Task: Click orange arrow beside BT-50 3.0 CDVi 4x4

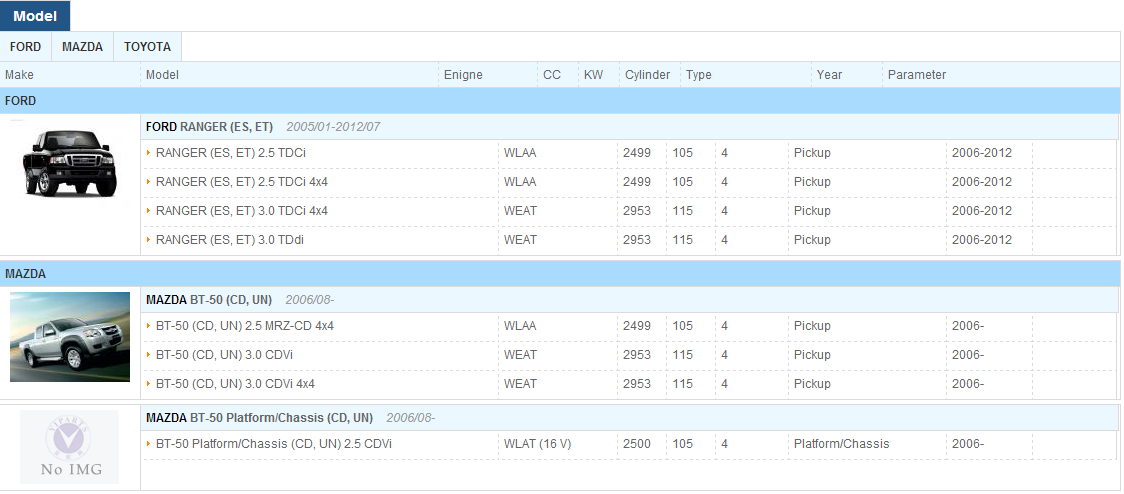Action: click(148, 384)
